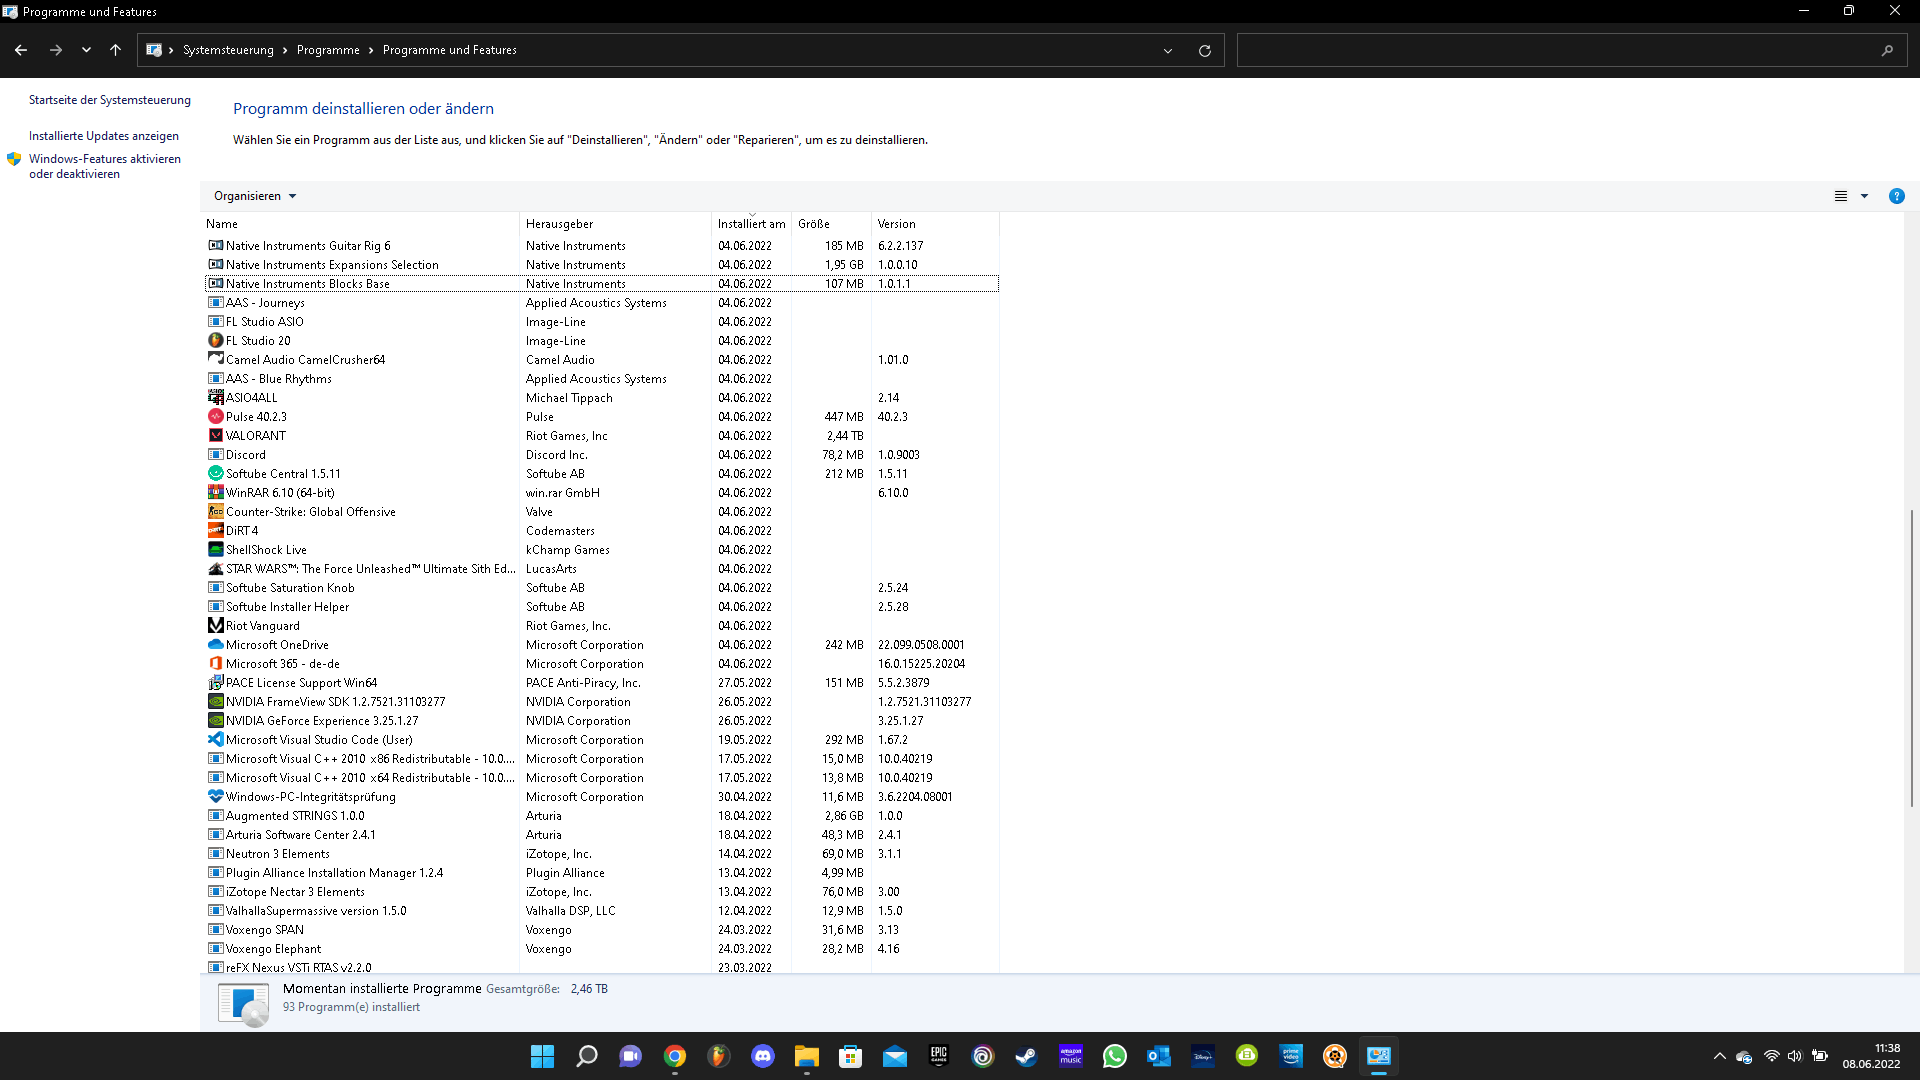Click the Windows-PC-Integritätsprüfung heart icon

click(x=215, y=797)
